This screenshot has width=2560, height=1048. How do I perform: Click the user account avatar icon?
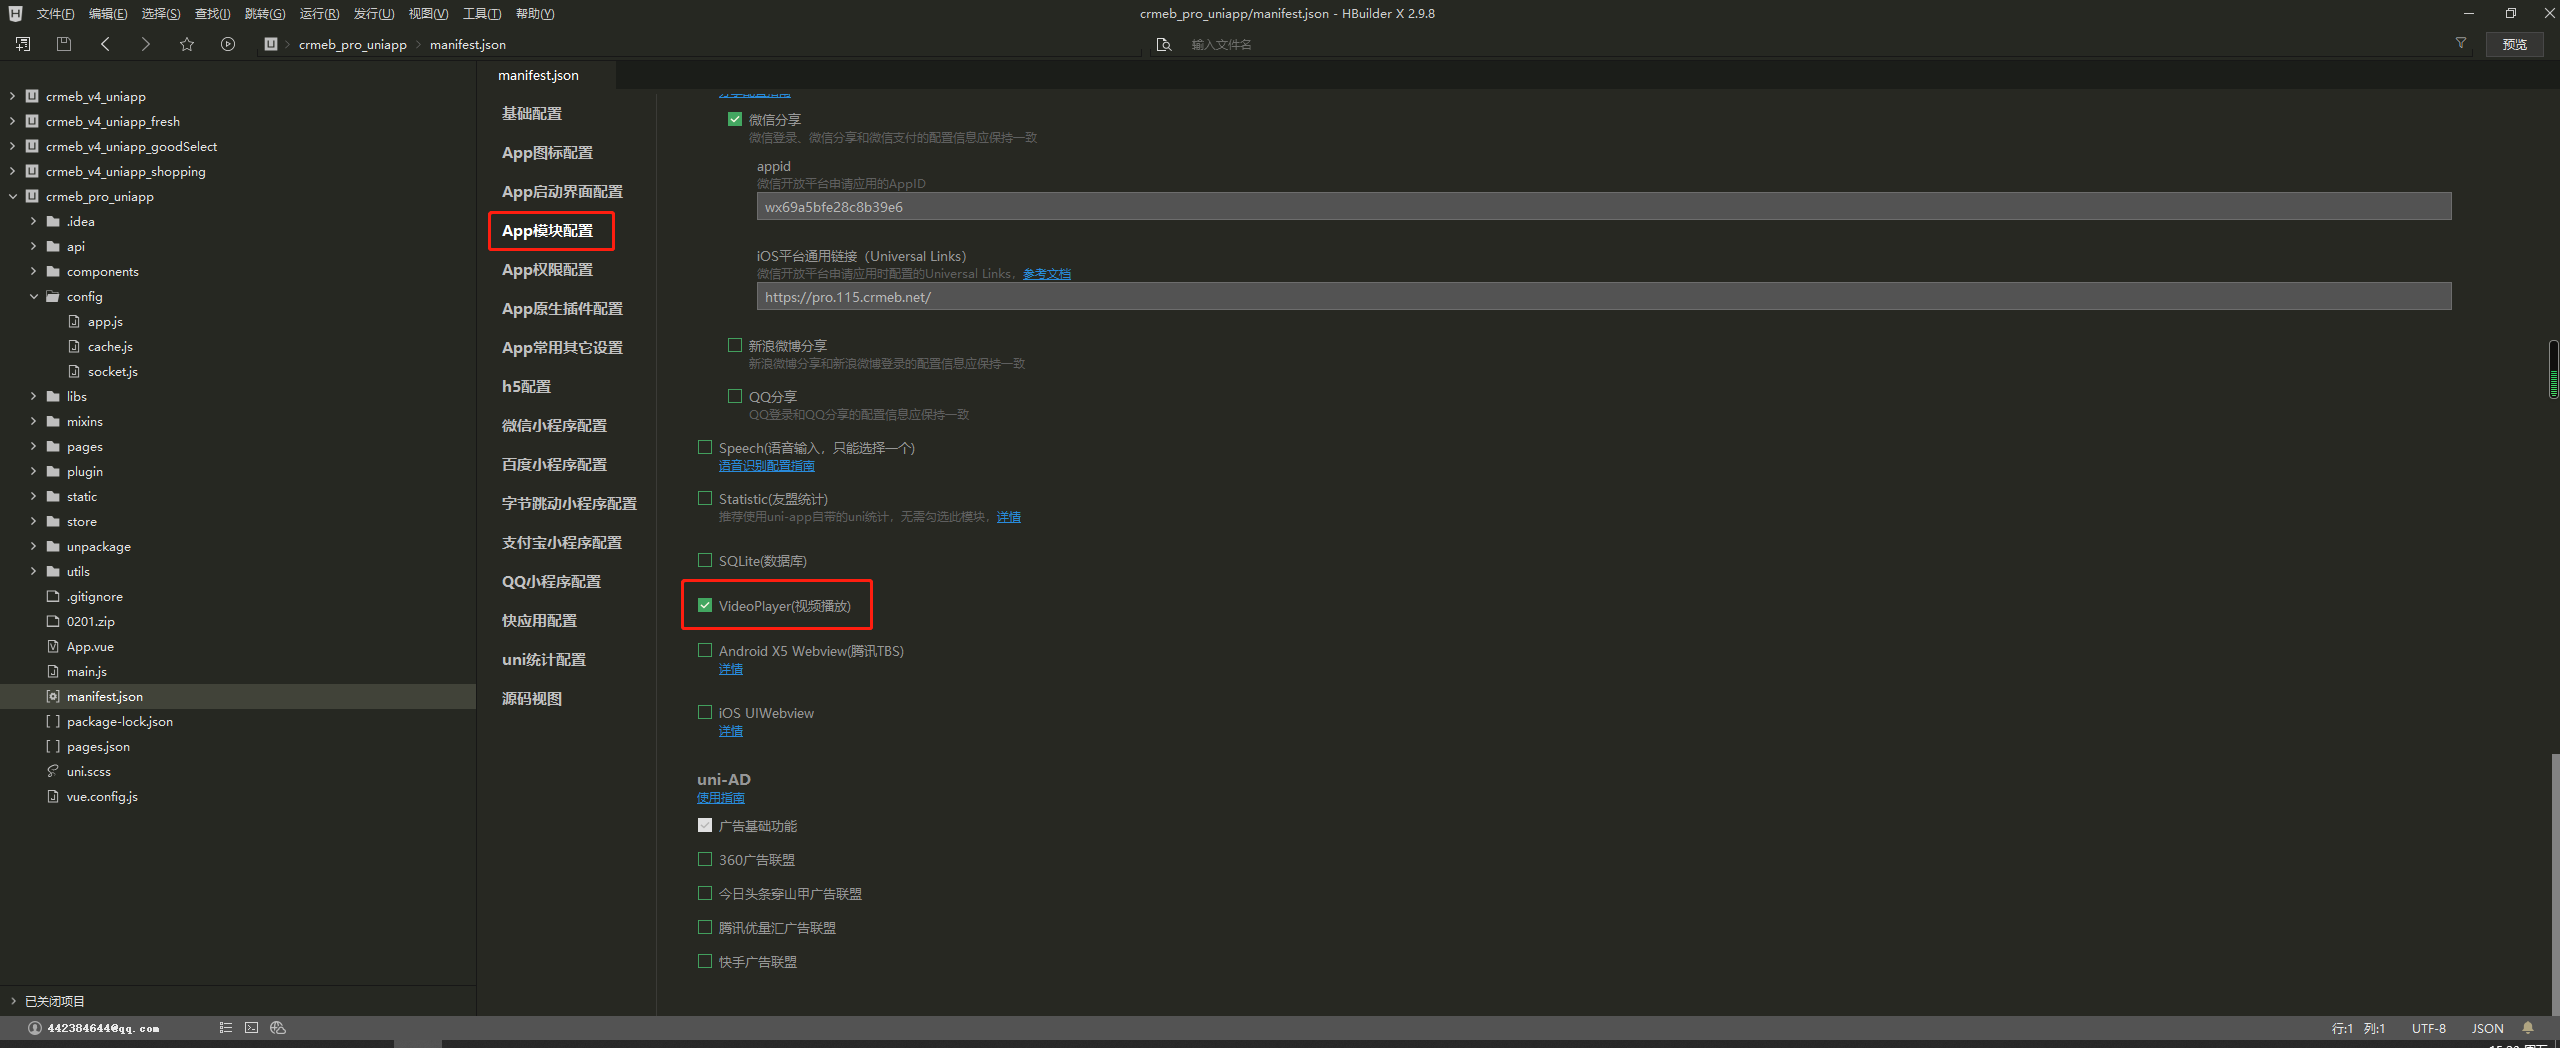coord(35,1028)
